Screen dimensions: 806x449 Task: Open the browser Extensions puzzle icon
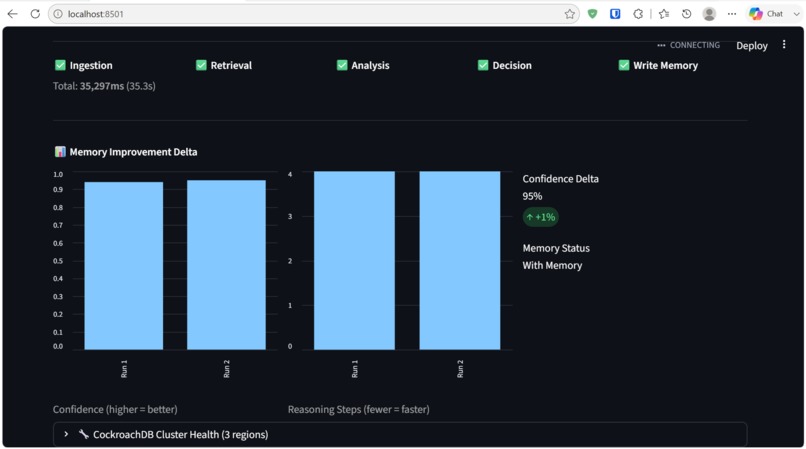pyautogui.click(x=638, y=14)
